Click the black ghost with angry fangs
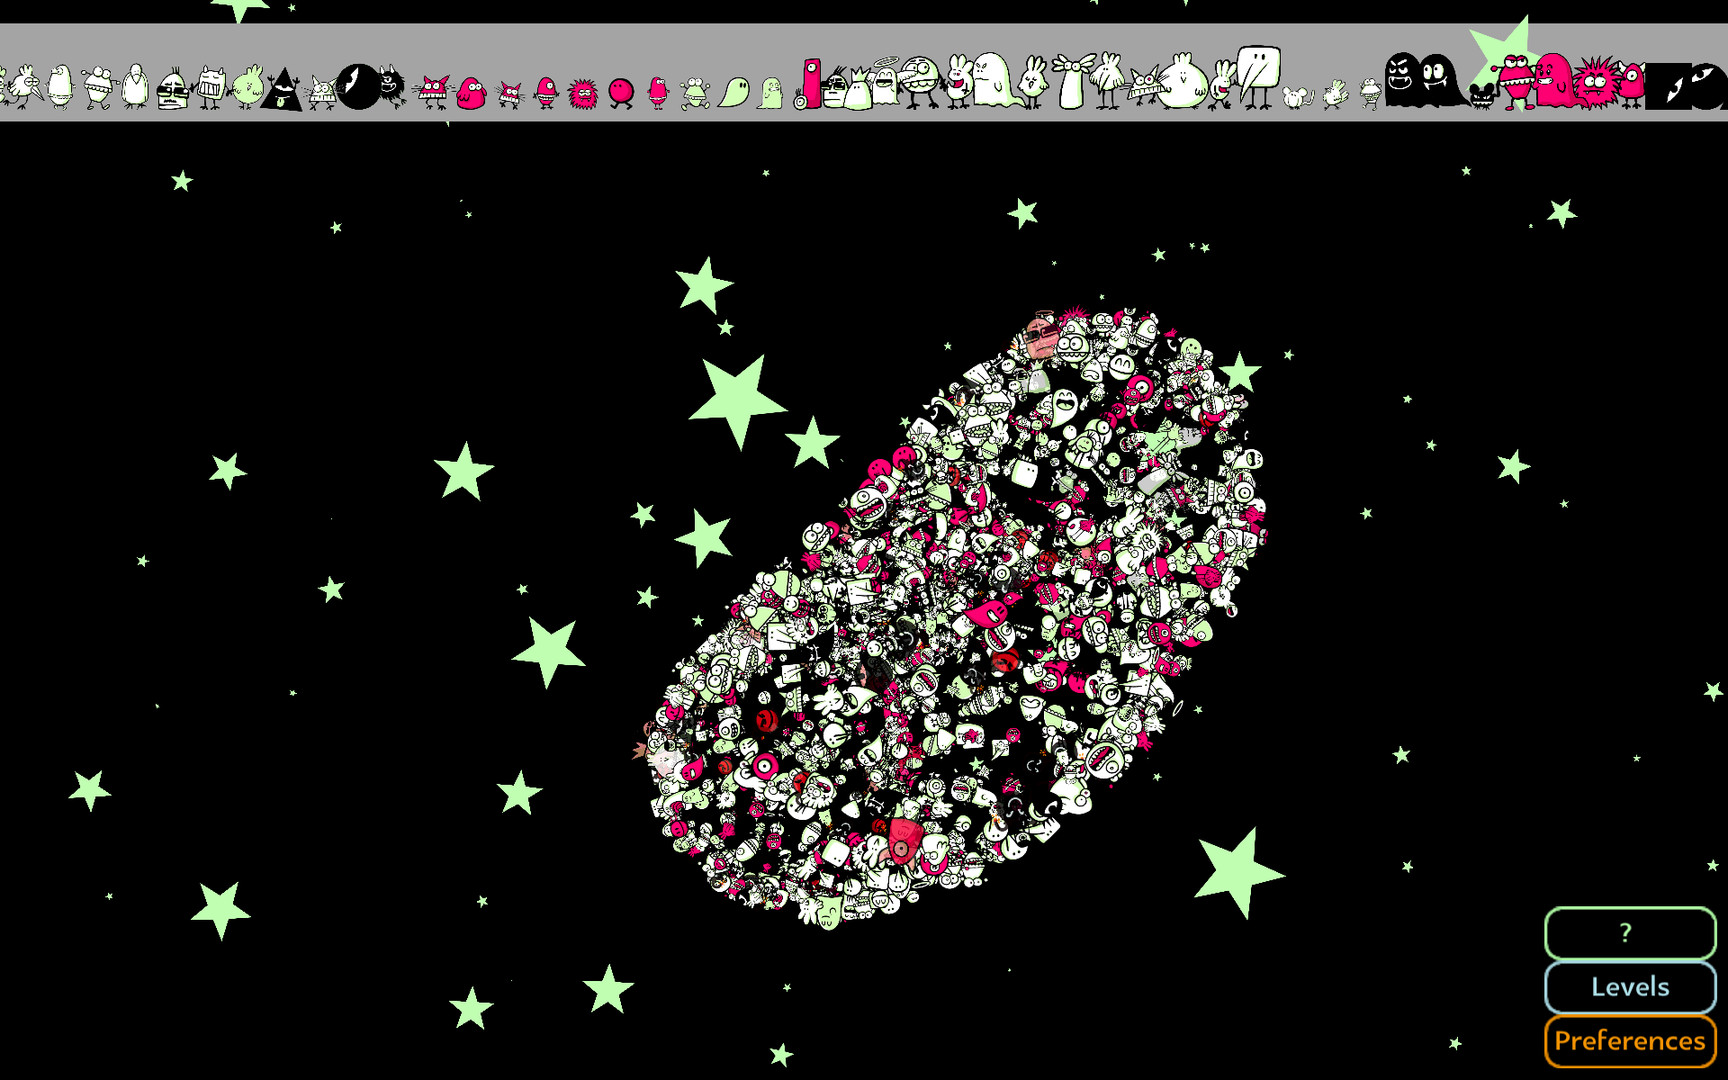1728x1080 pixels. pyautogui.click(x=1403, y=80)
